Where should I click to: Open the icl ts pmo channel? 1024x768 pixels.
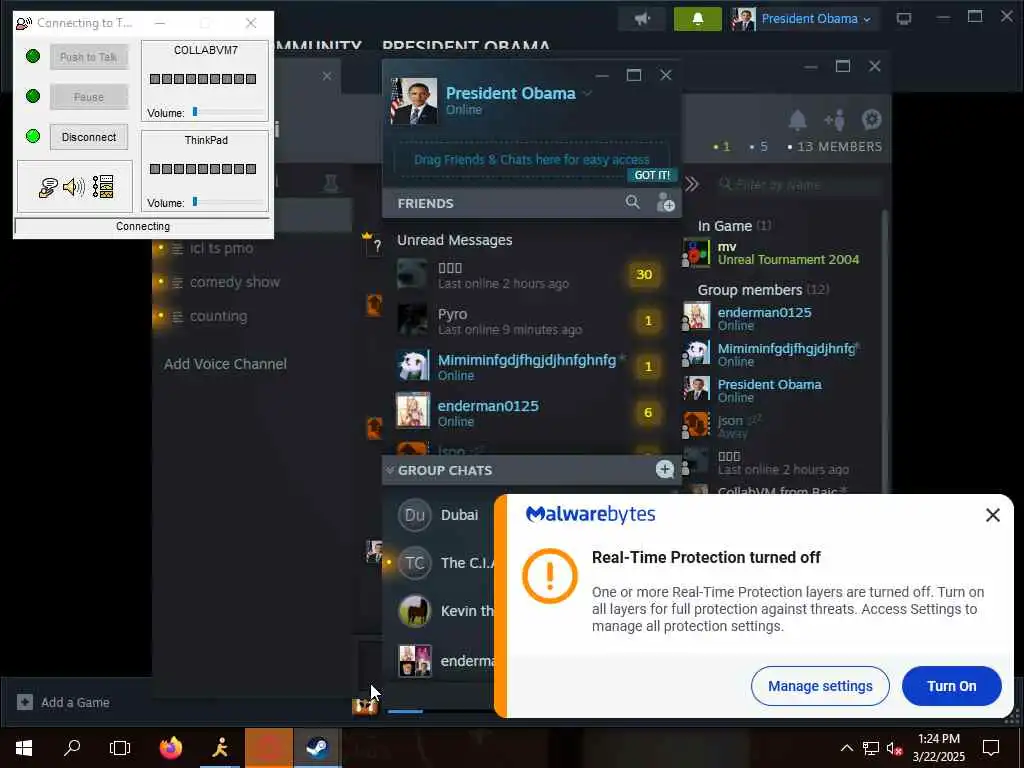click(x=221, y=248)
